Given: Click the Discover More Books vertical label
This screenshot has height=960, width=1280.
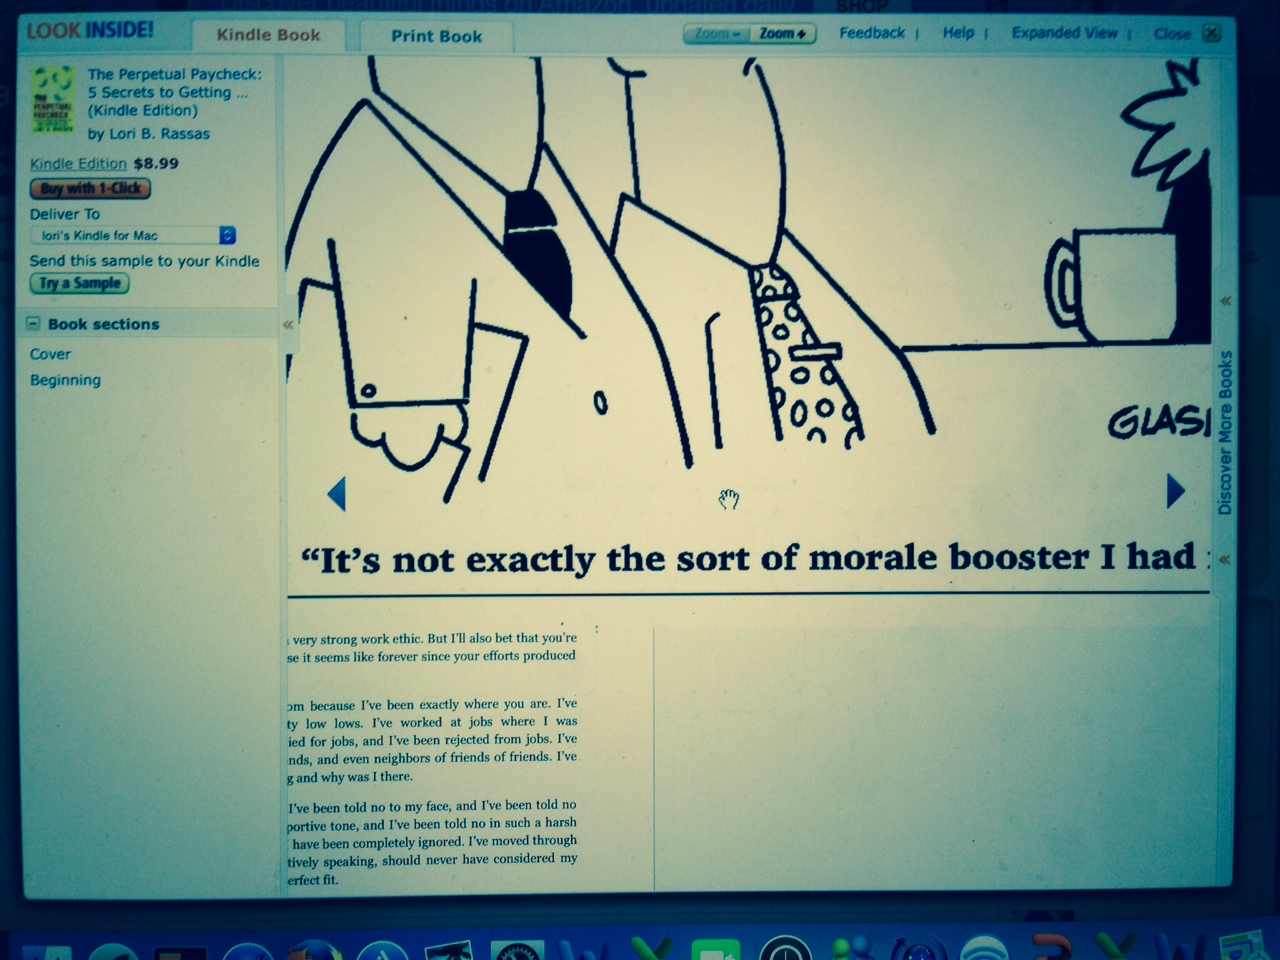Looking at the screenshot, I should pos(1225,432).
